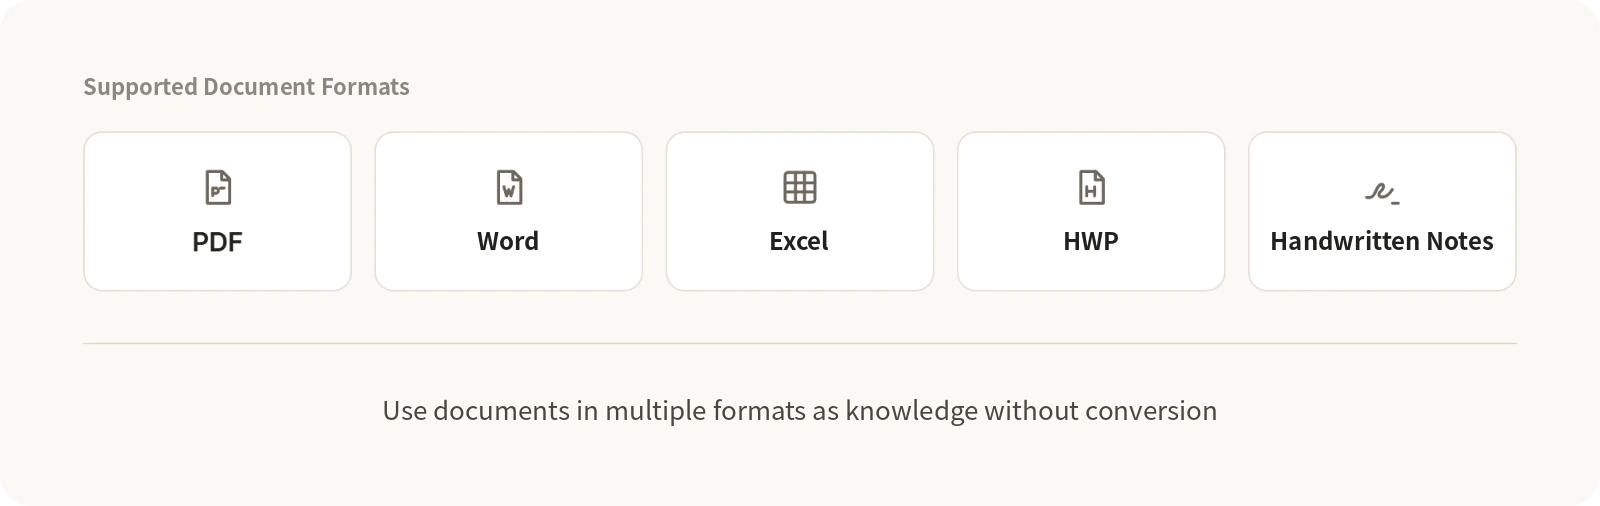Click the PDF label text
Image resolution: width=1600 pixels, height=506 pixels.
point(218,242)
